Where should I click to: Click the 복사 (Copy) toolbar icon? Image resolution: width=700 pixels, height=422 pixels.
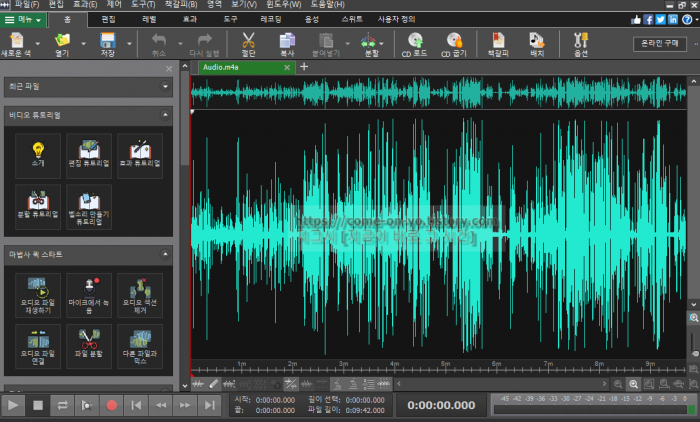click(x=286, y=42)
